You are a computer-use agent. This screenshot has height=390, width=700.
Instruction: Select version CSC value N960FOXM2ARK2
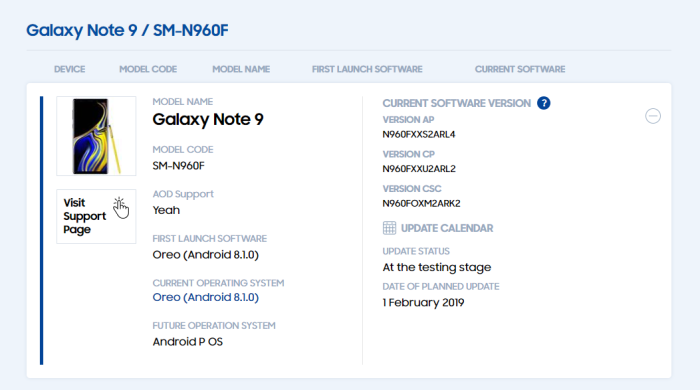tap(421, 203)
